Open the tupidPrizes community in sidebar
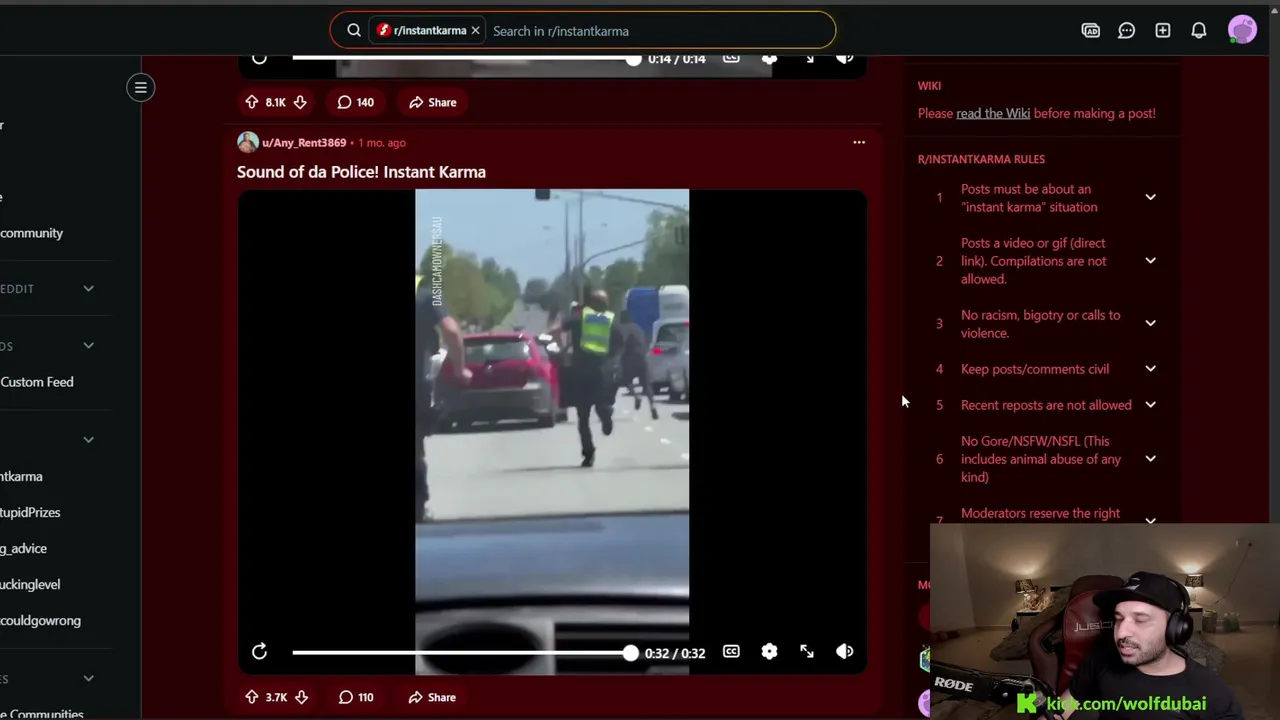 [30, 513]
